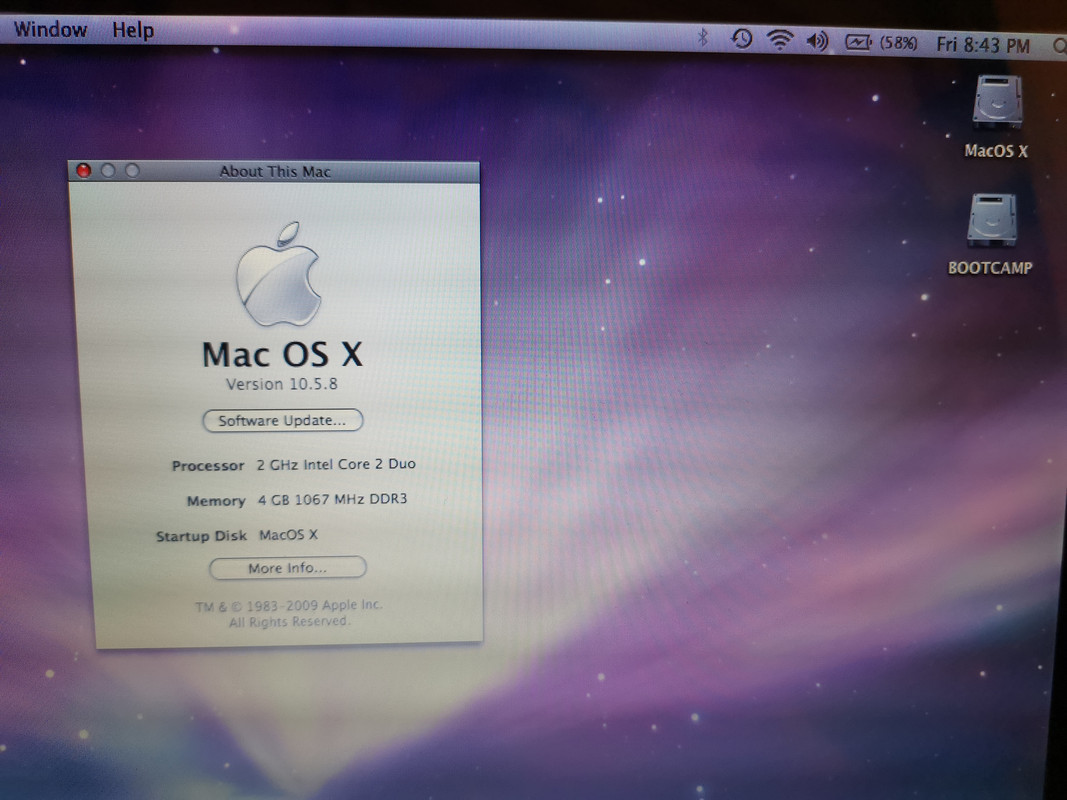This screenshot has width=1067, height=800.
Task: Open the battery status icon
Action: point(858,43)
